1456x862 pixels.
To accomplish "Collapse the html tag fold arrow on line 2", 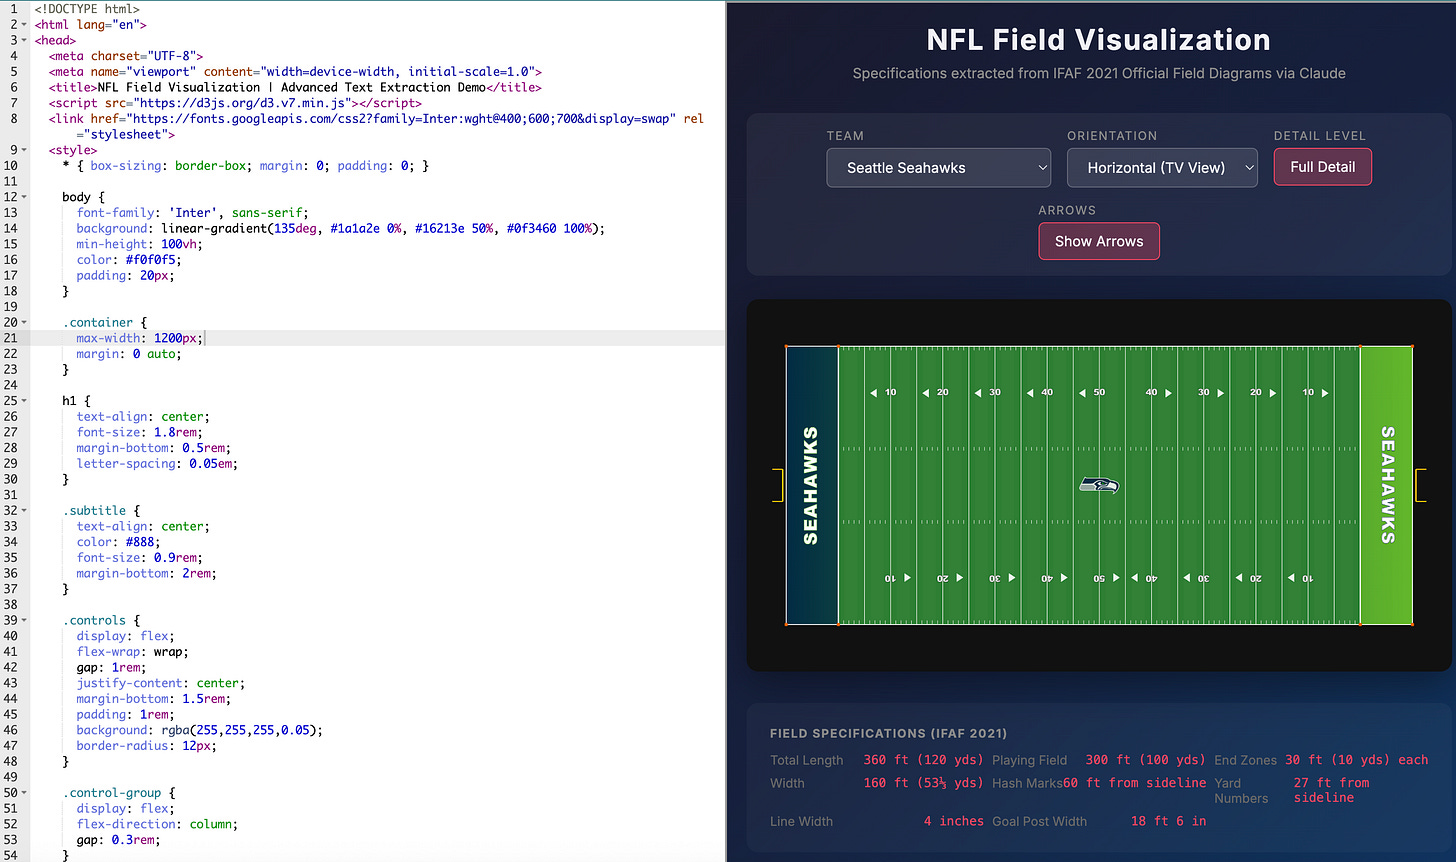I will pos(24,24).
